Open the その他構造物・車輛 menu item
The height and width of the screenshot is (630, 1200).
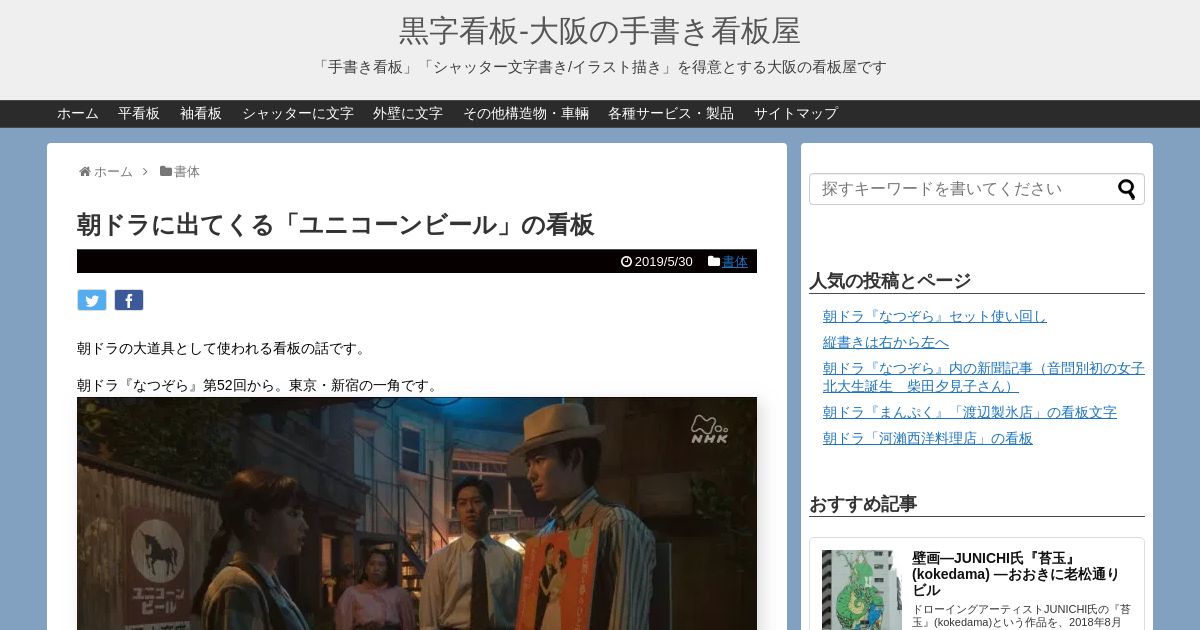coord(526,114)
